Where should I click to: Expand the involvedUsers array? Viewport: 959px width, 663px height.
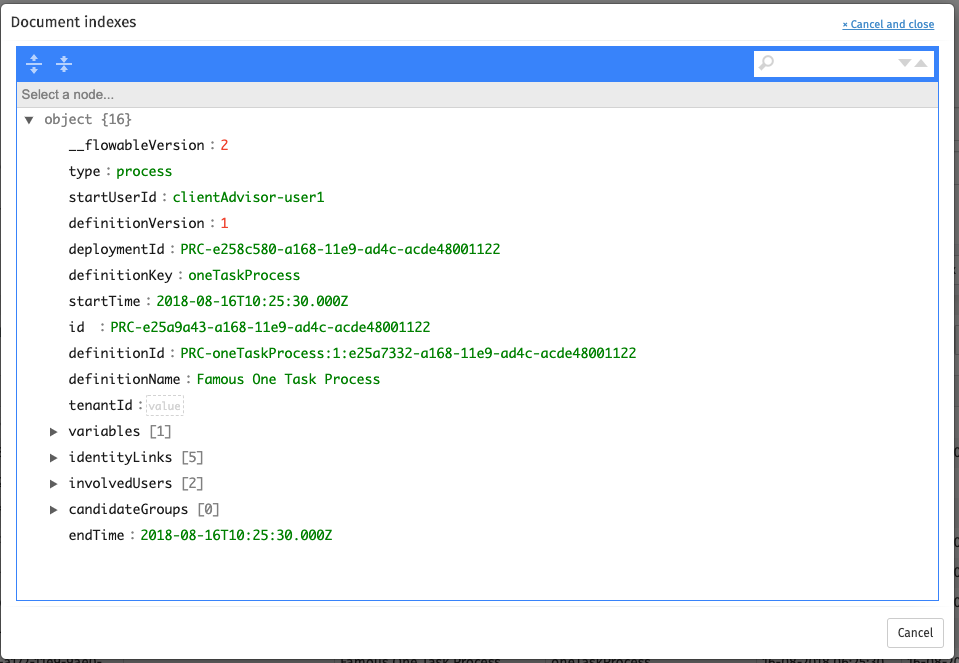(x=54, y=484)
